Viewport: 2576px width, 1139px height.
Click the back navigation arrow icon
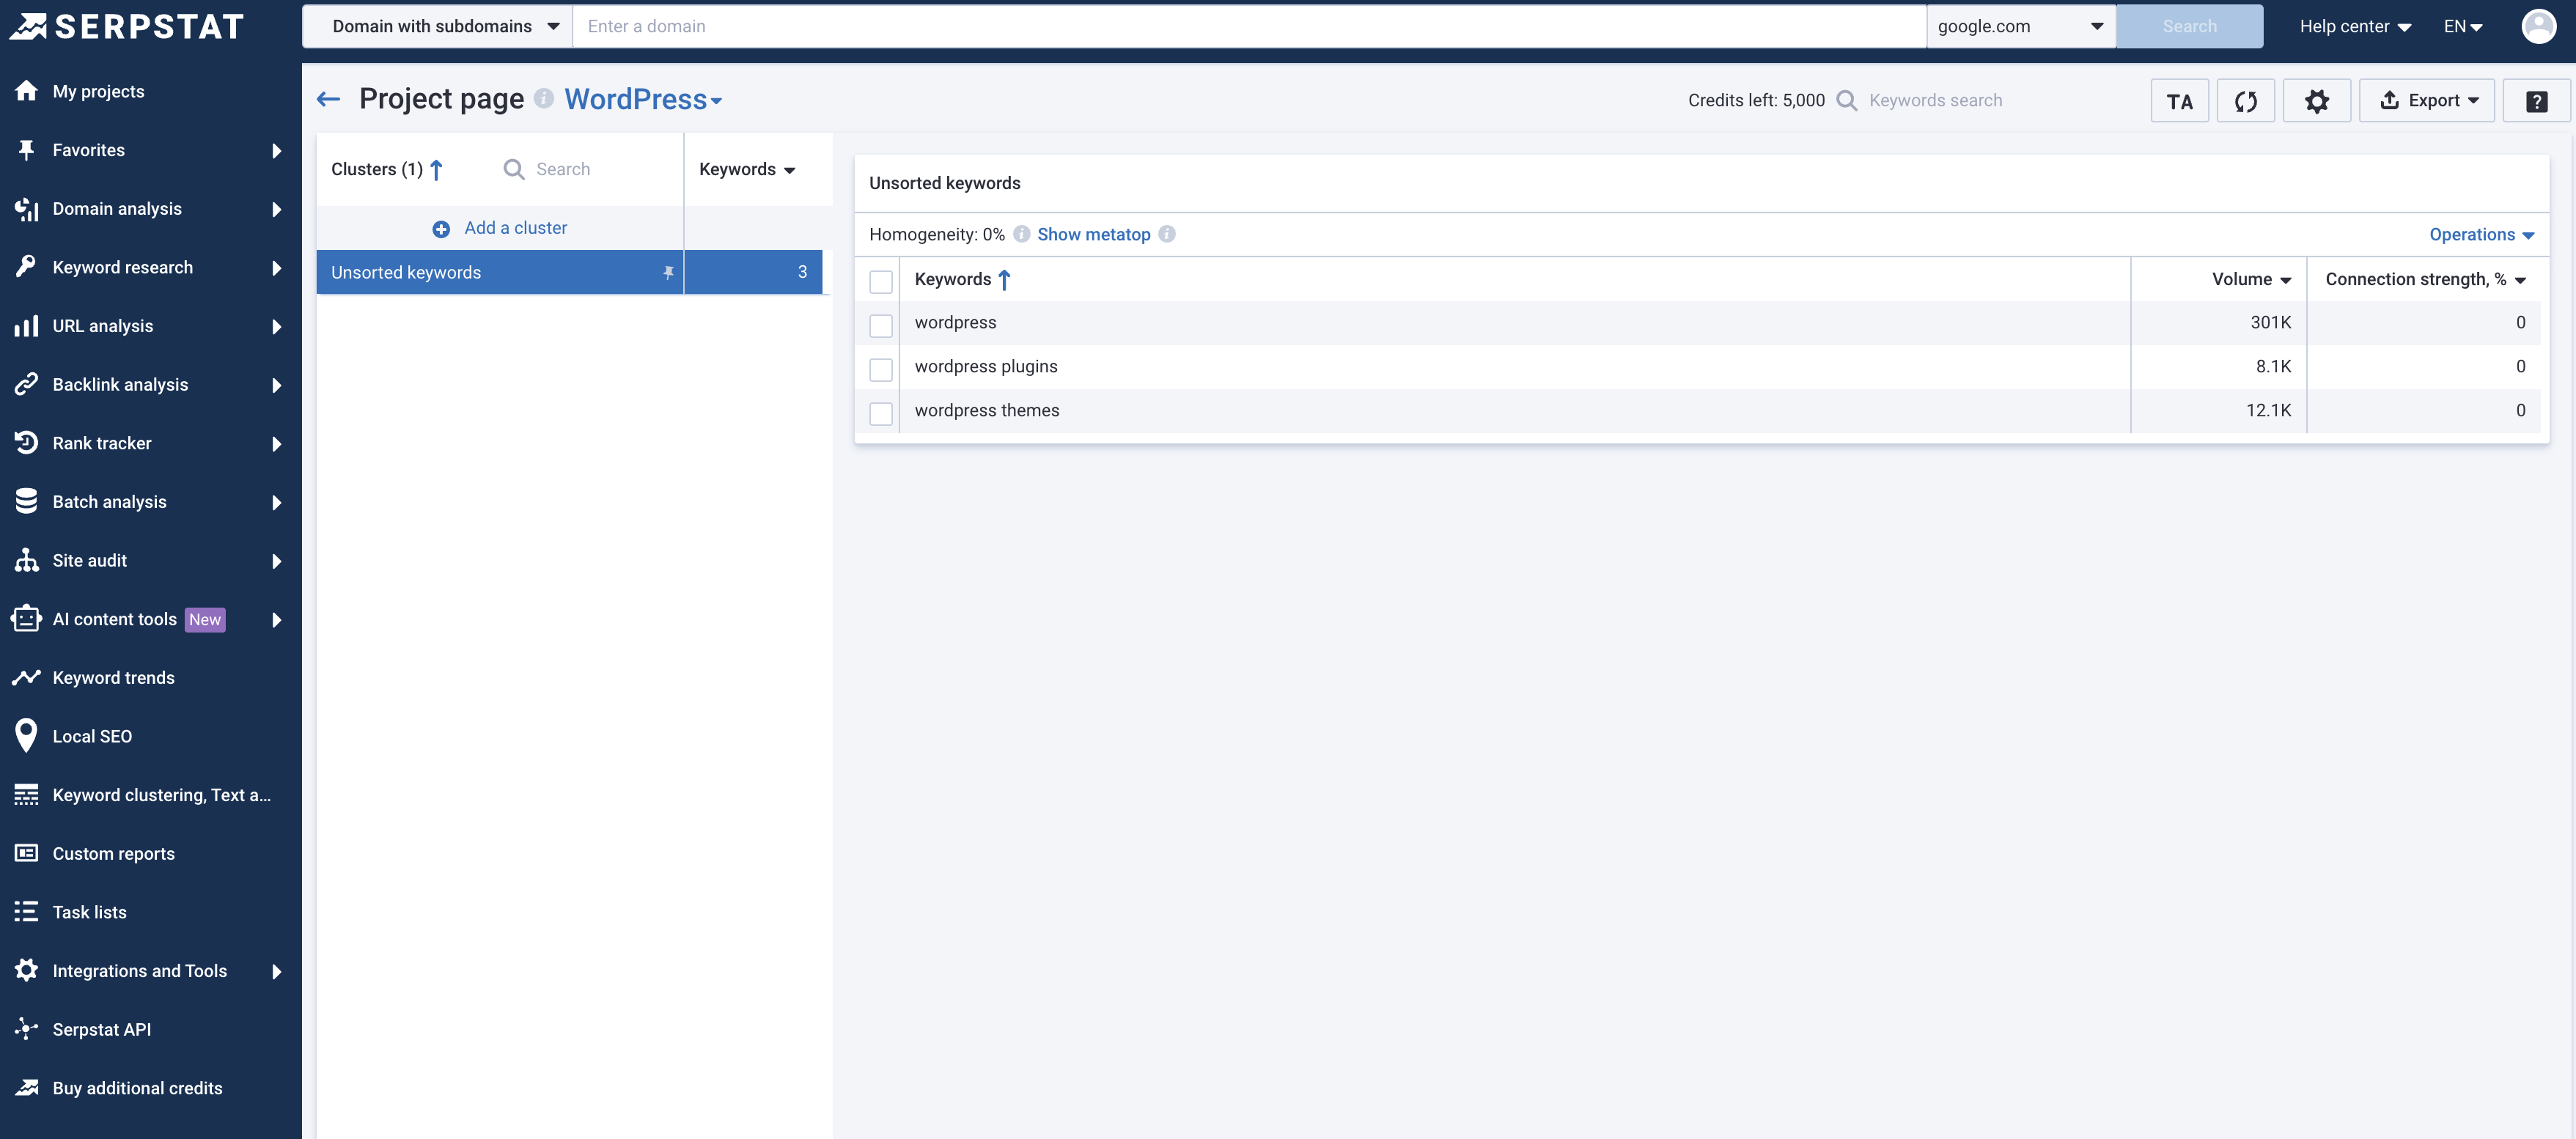328,99
